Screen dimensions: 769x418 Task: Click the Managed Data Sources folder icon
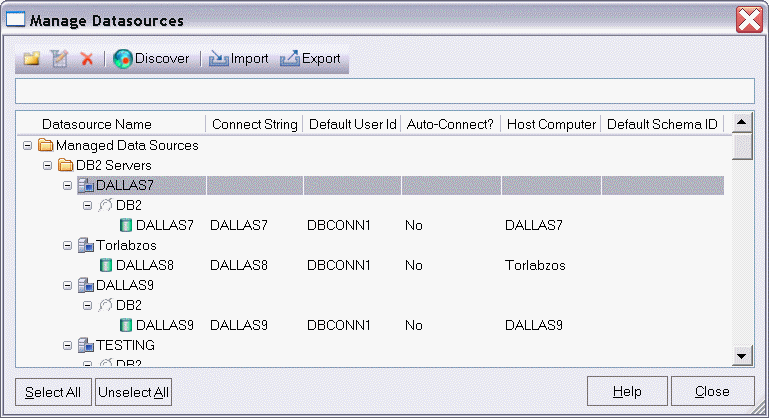tap(46, 145)
